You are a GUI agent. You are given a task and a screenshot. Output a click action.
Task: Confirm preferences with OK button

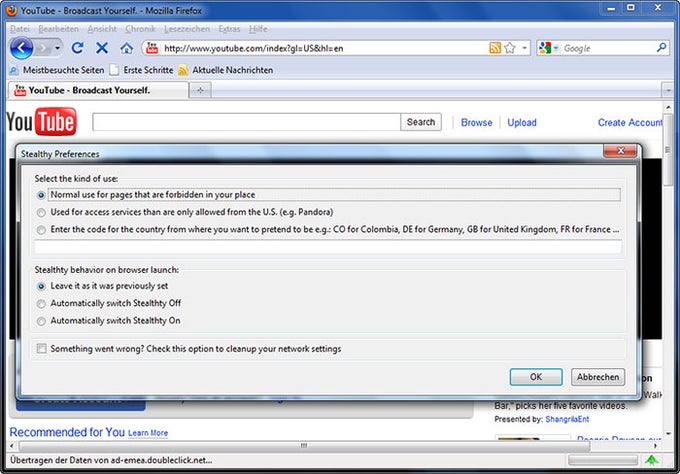pos(536,377)
